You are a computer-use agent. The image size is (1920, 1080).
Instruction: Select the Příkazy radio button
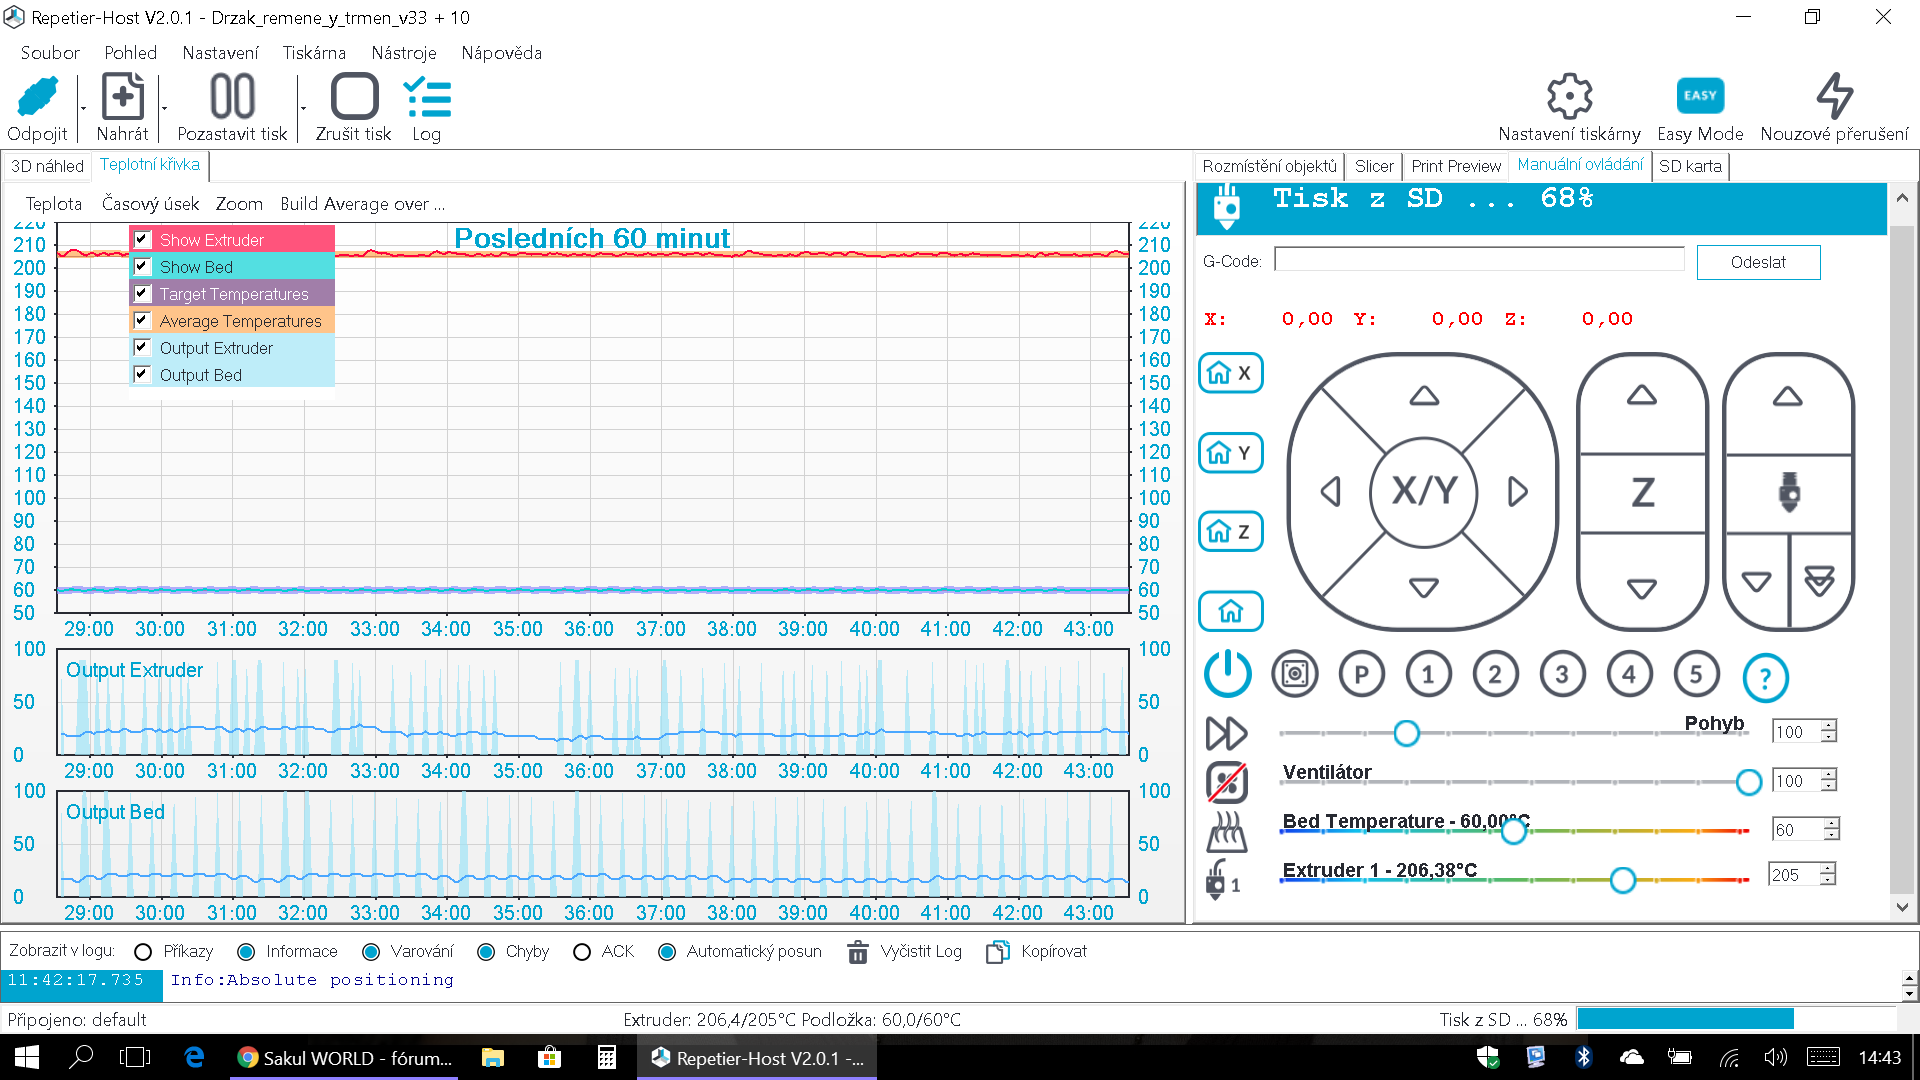[143, 952]
